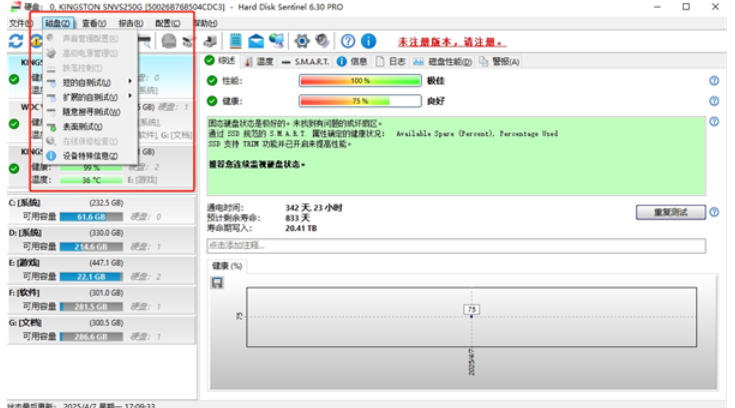Screen dimensions: 735x408
Task: Open 短的自测试 submenu
Action: coord(85,82)
